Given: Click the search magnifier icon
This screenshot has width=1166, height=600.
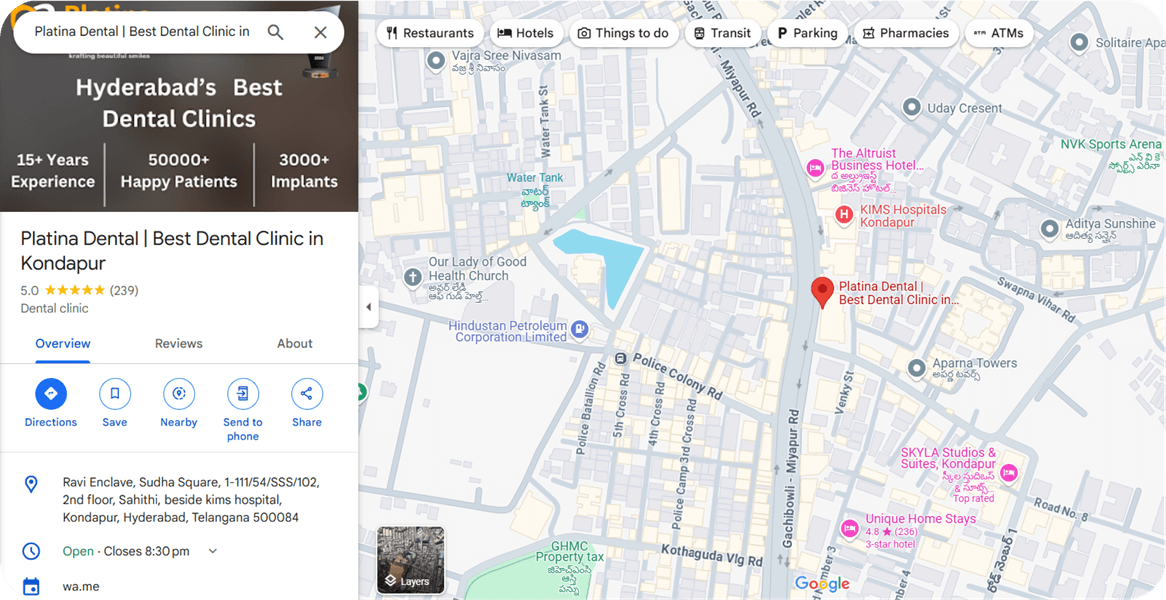Looking at the screenshot, I should tap(276, 32).
